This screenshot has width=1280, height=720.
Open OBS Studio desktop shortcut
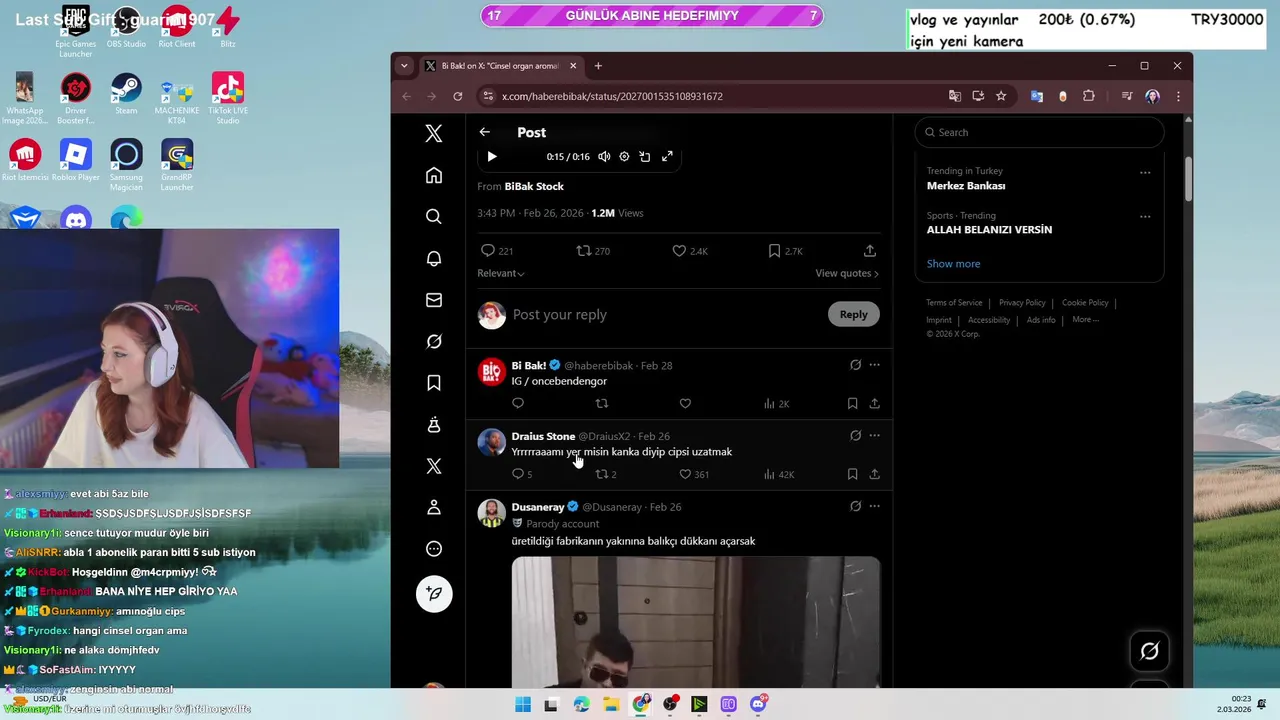tap(126, 28)
